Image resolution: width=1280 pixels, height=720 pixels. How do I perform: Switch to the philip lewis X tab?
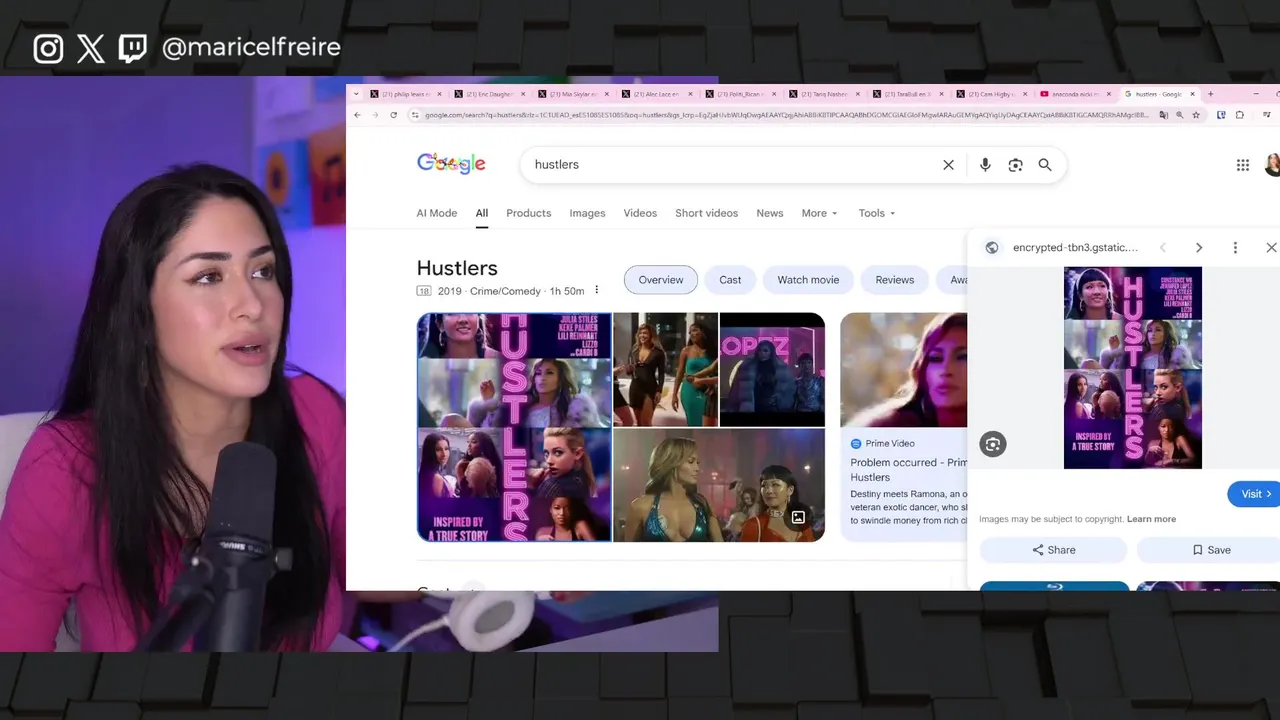pyautogui.click(x=406, y=94)
